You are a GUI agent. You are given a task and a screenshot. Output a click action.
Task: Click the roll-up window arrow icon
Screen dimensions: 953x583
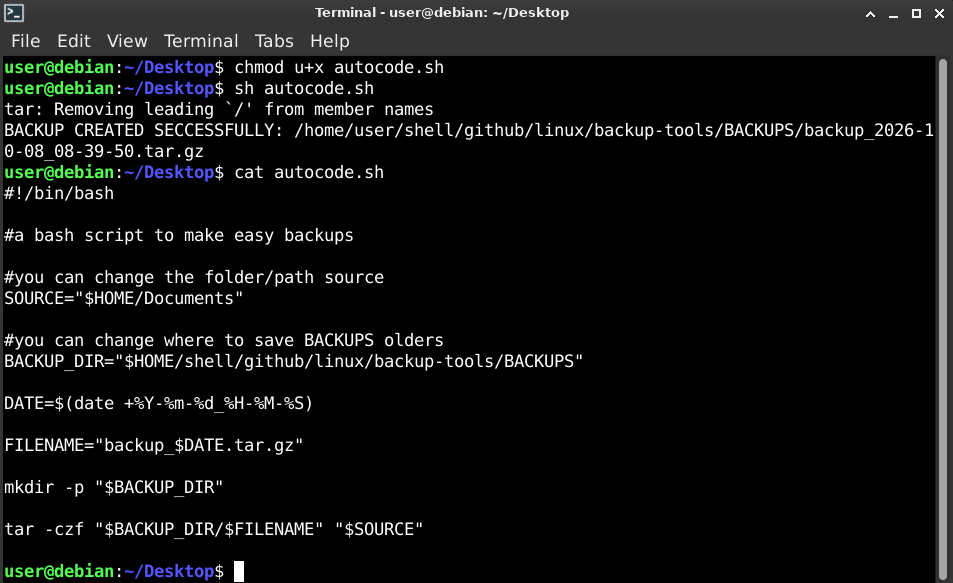pyautogui.click(x=870, y=13)
